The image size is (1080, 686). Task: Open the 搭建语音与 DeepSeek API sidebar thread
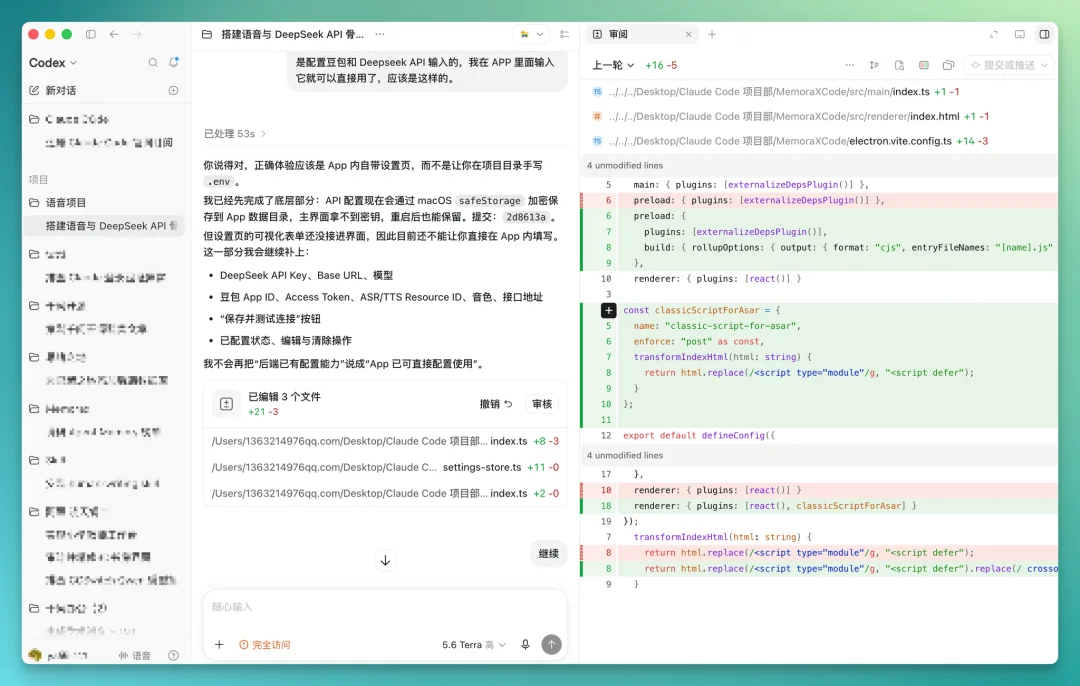105,226
